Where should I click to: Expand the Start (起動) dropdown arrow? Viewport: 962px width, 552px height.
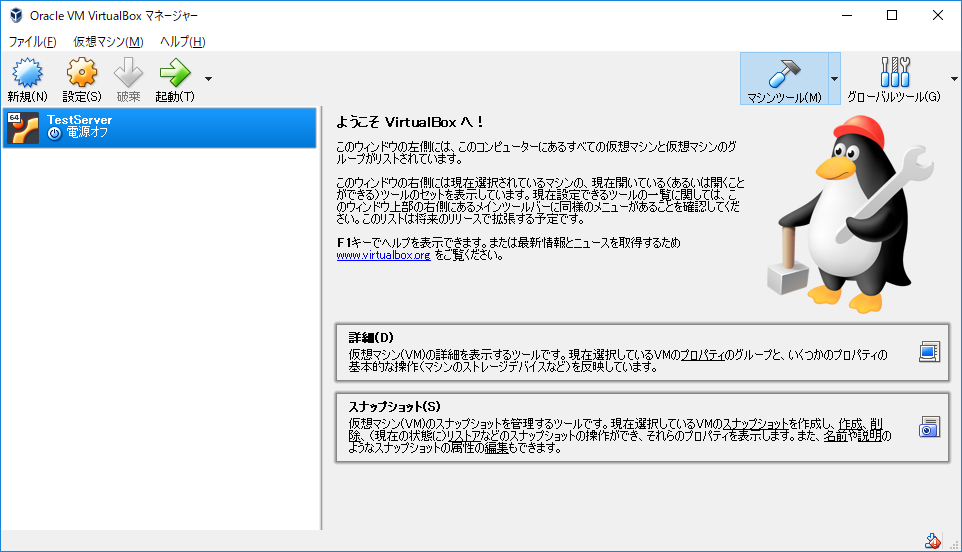click(x=209, y=79)
